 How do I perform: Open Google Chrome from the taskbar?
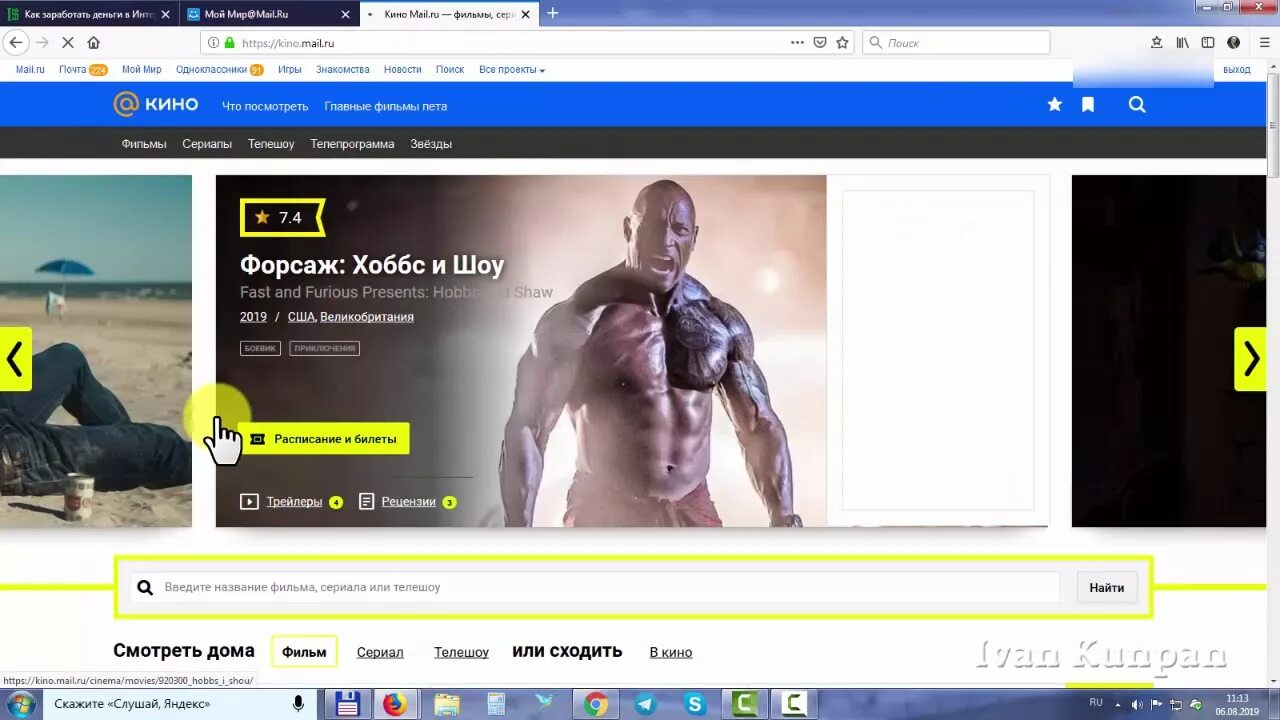click(x=595, y=704)
